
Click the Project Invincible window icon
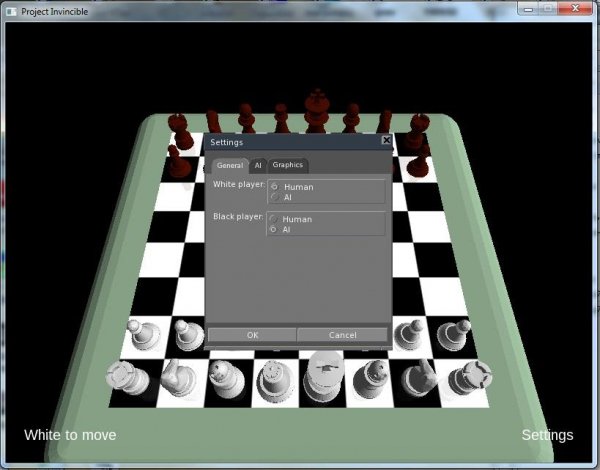11,11
